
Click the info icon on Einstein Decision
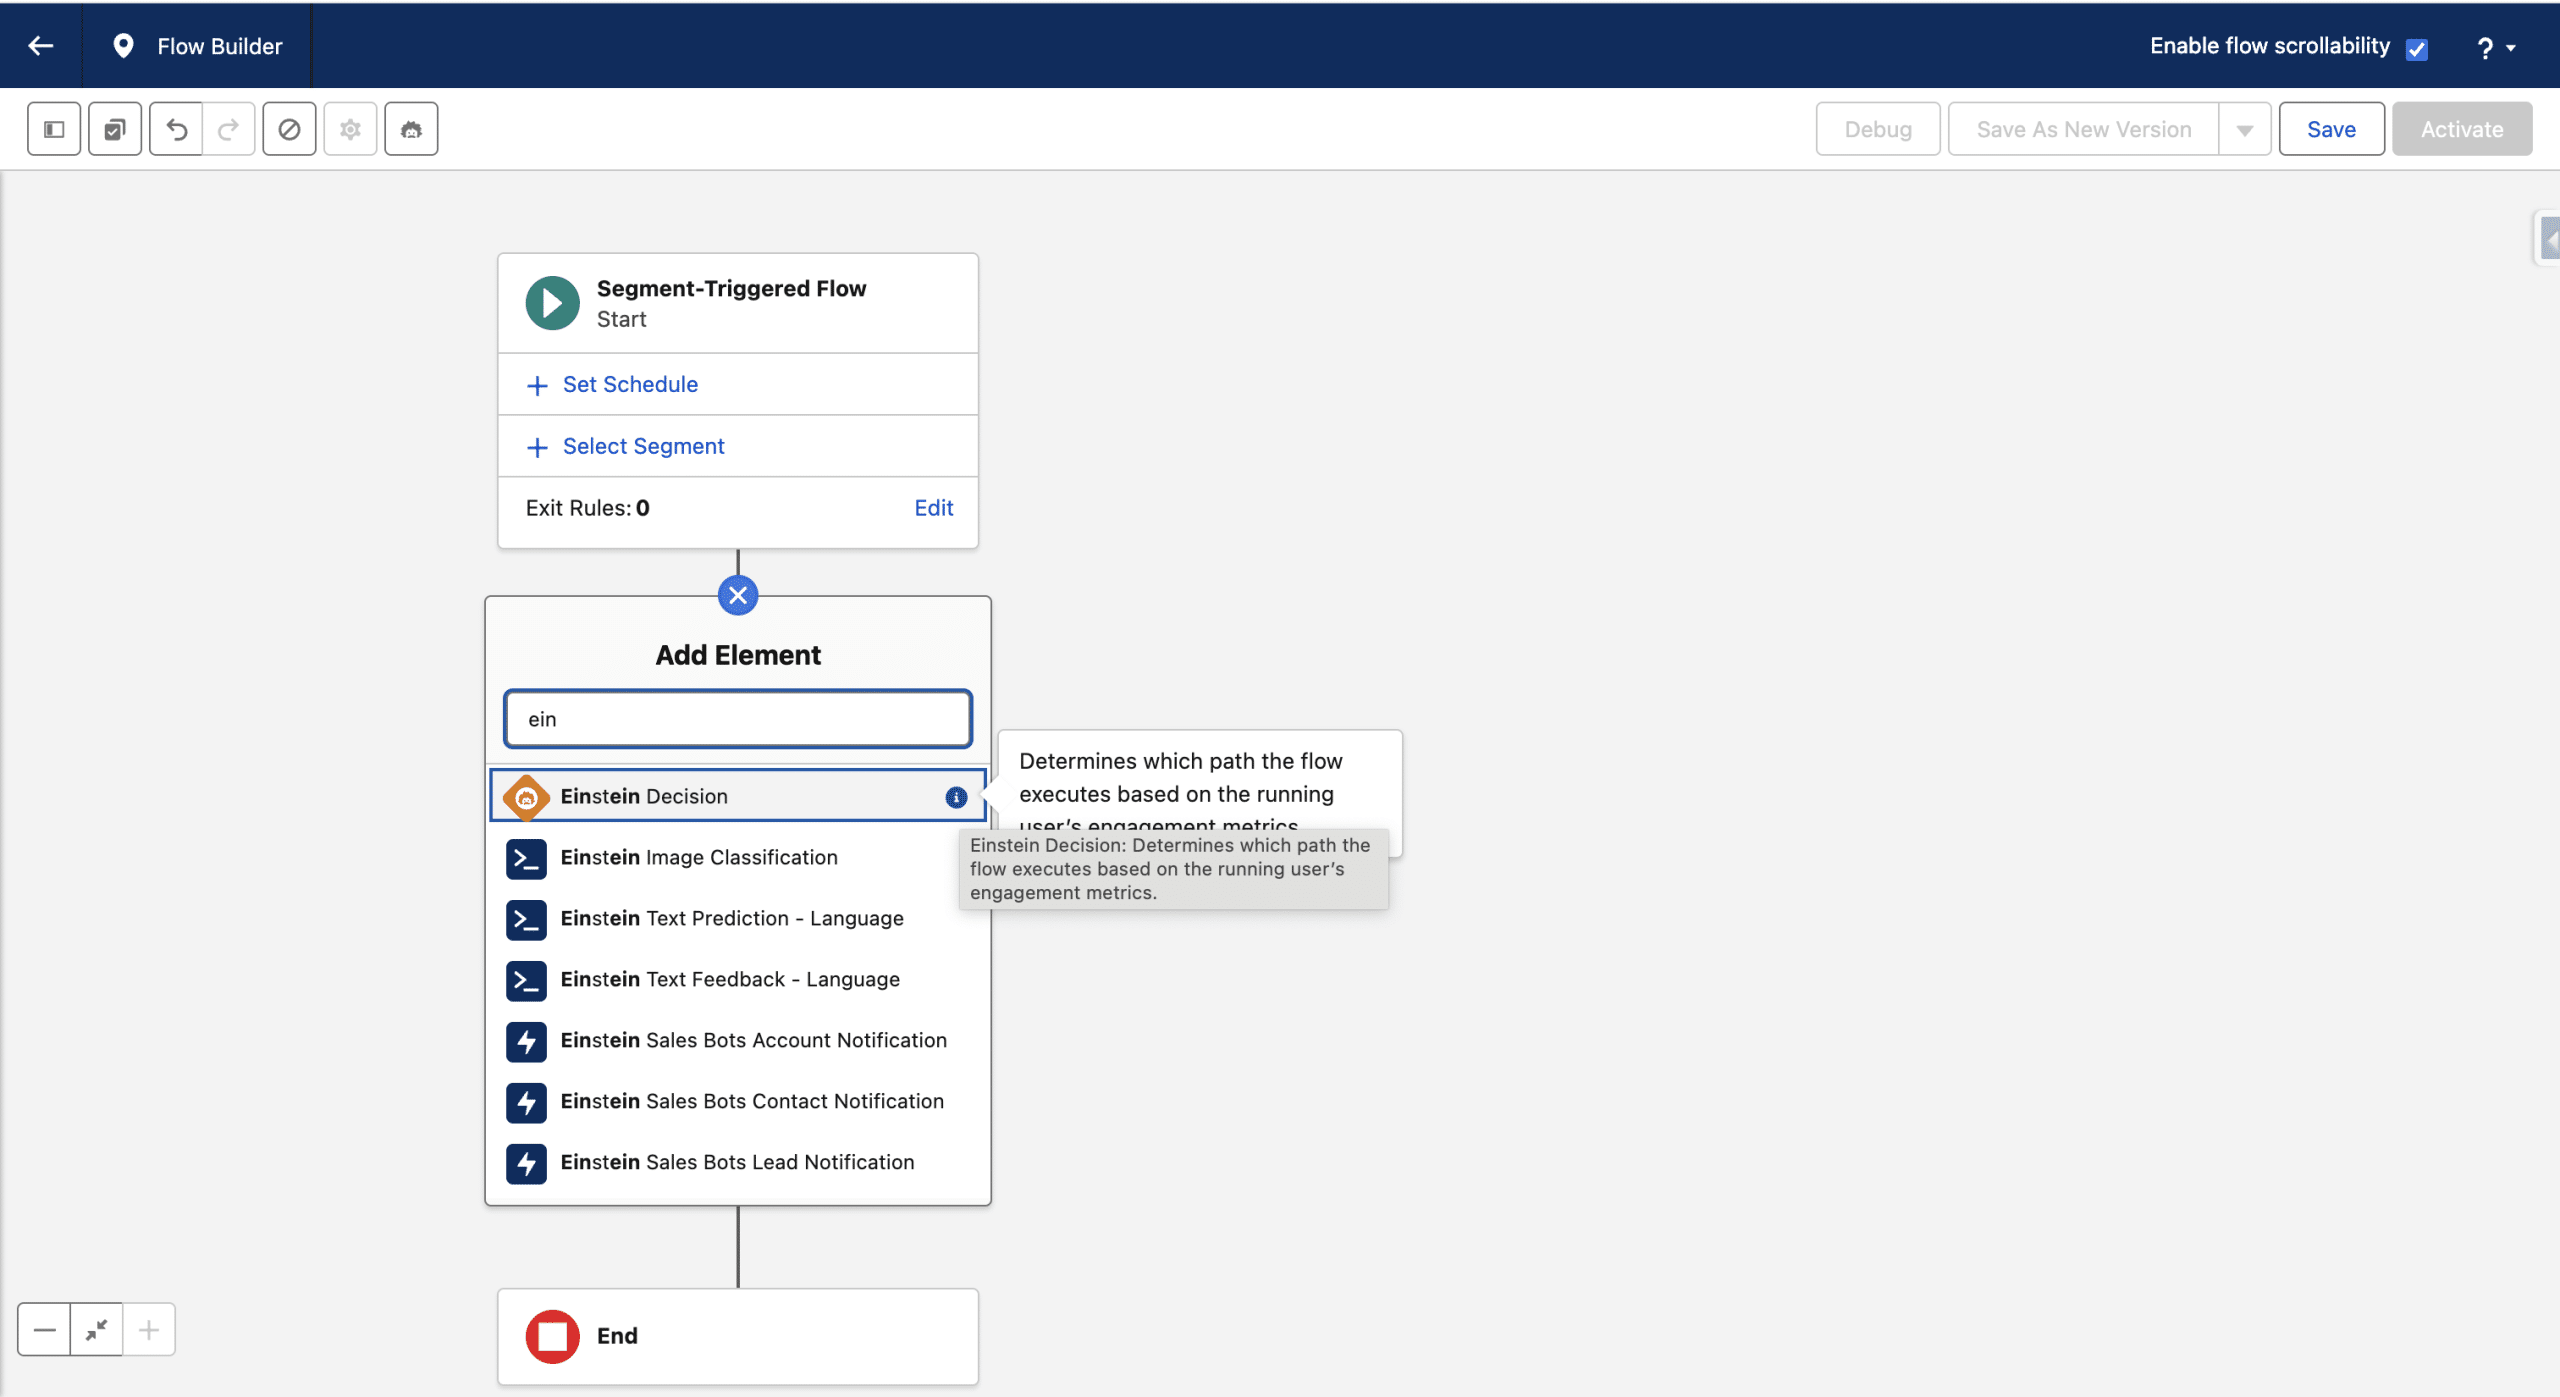pos(956,797)
